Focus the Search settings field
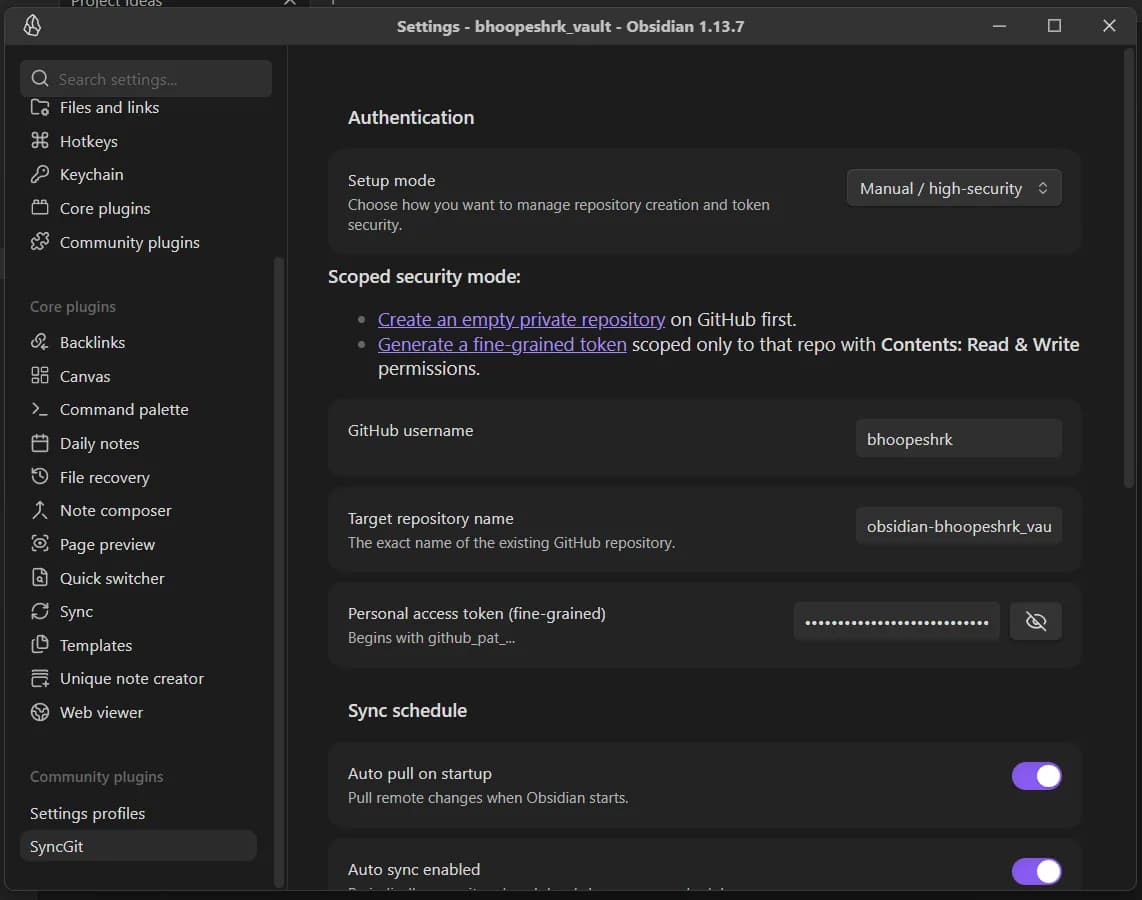 coord(146,79)
